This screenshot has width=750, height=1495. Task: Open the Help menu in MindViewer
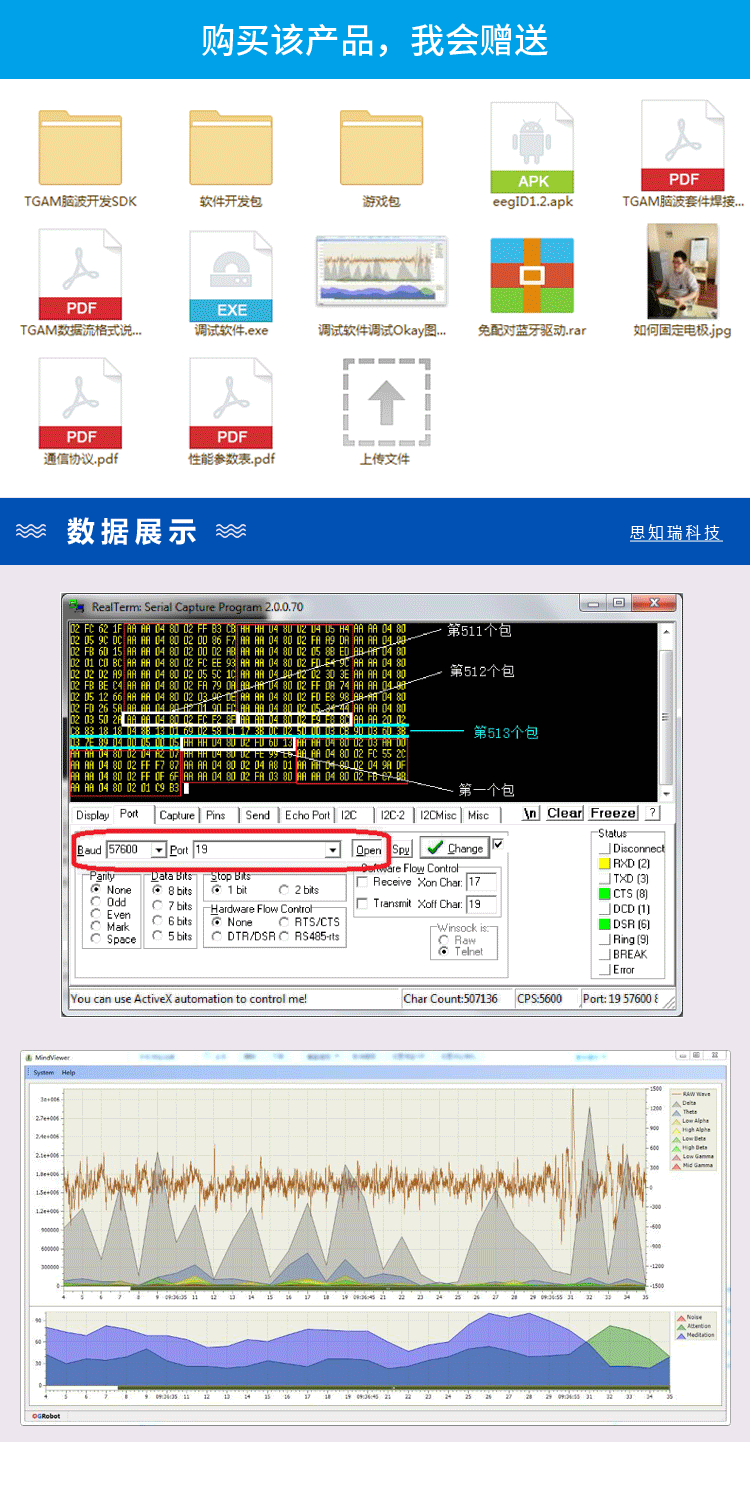[68, 1072]
